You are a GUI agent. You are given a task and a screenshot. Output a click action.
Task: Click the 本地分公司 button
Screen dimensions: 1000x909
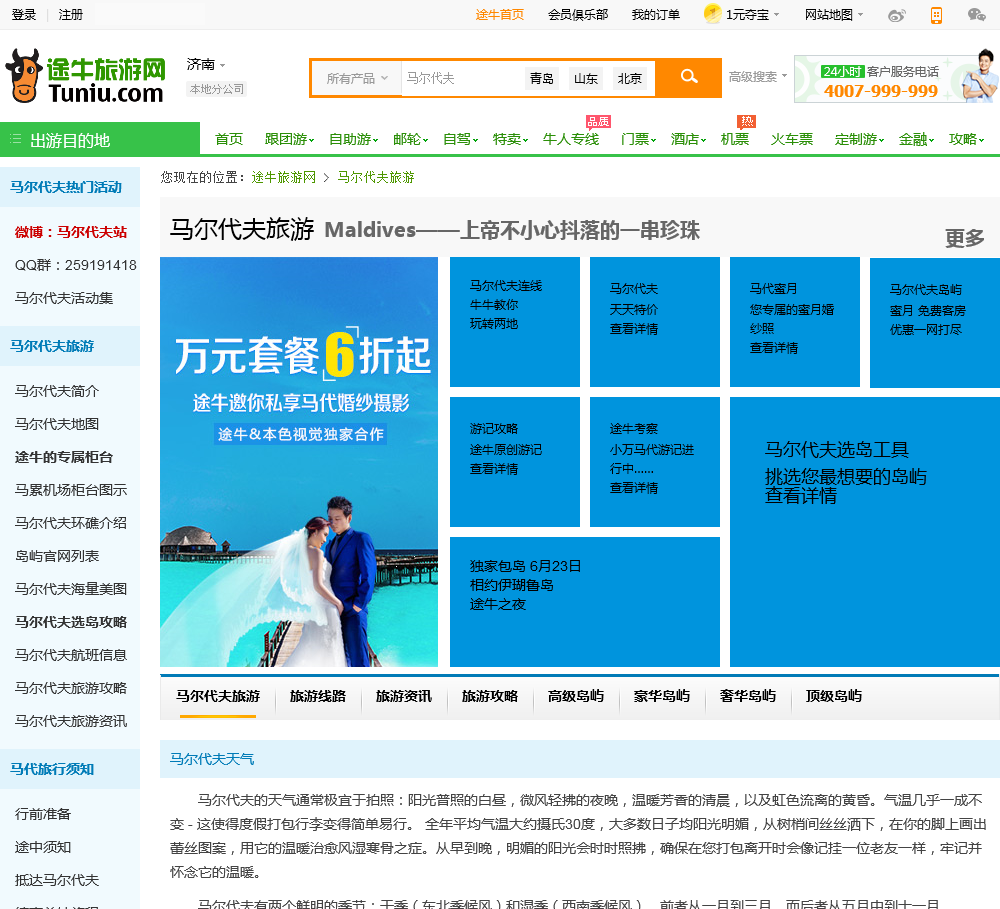[217, 89]
